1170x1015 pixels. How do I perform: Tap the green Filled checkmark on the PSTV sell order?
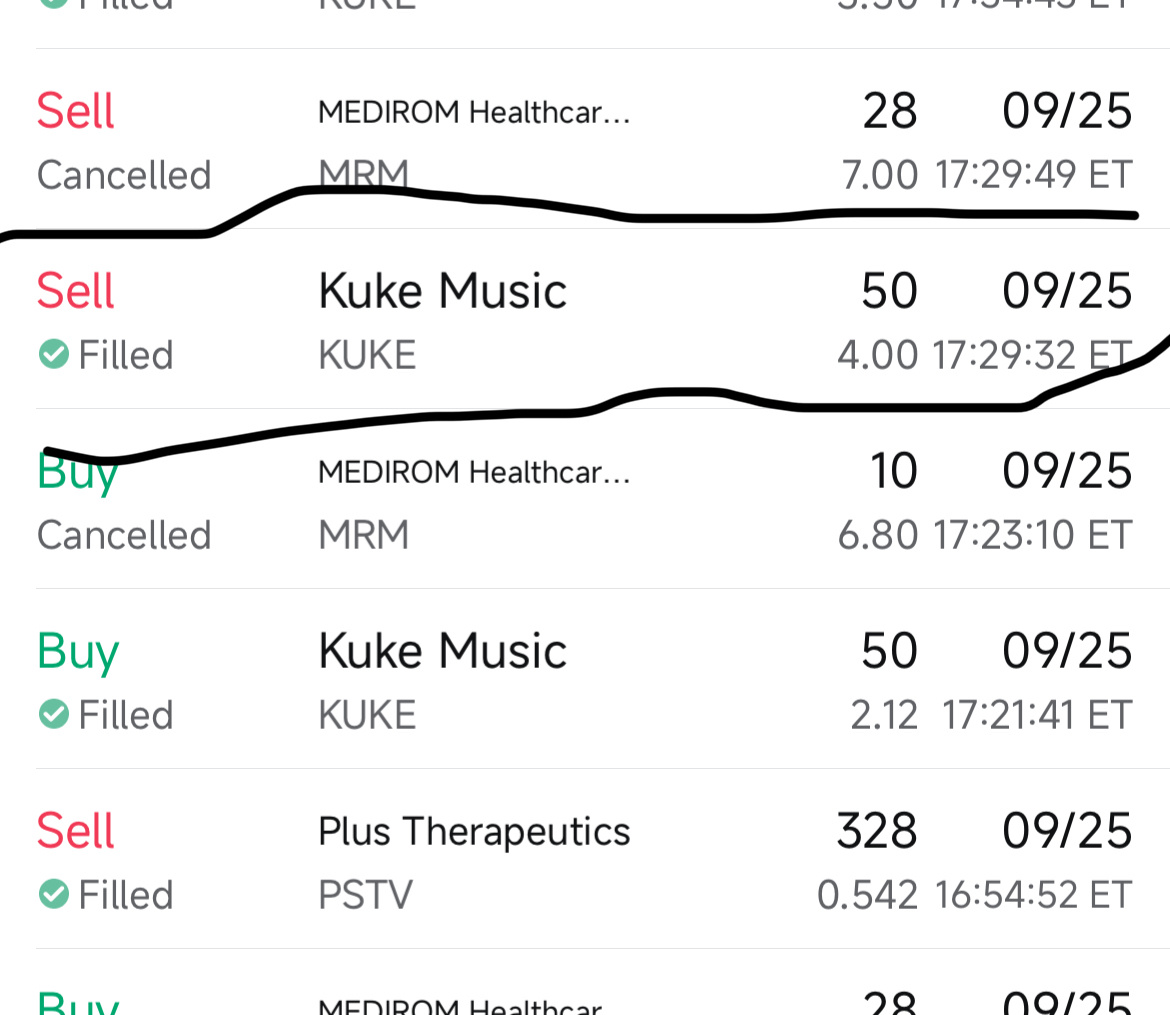[x=54, y=894]
